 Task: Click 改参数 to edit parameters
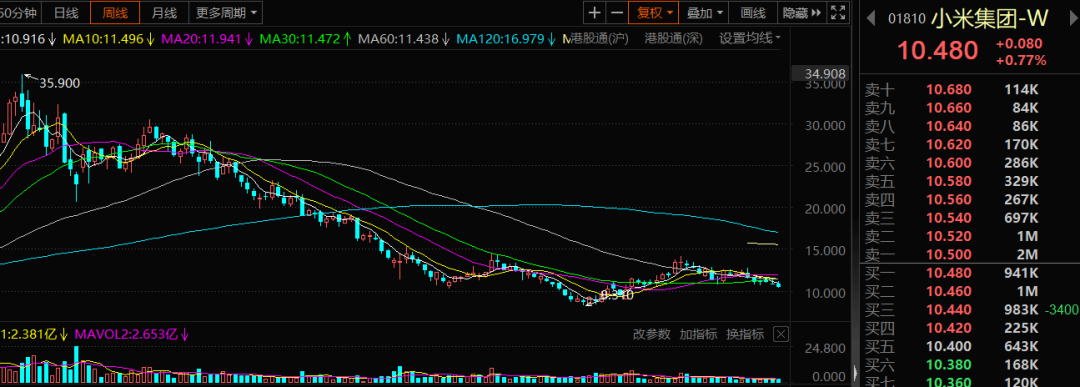652,335
